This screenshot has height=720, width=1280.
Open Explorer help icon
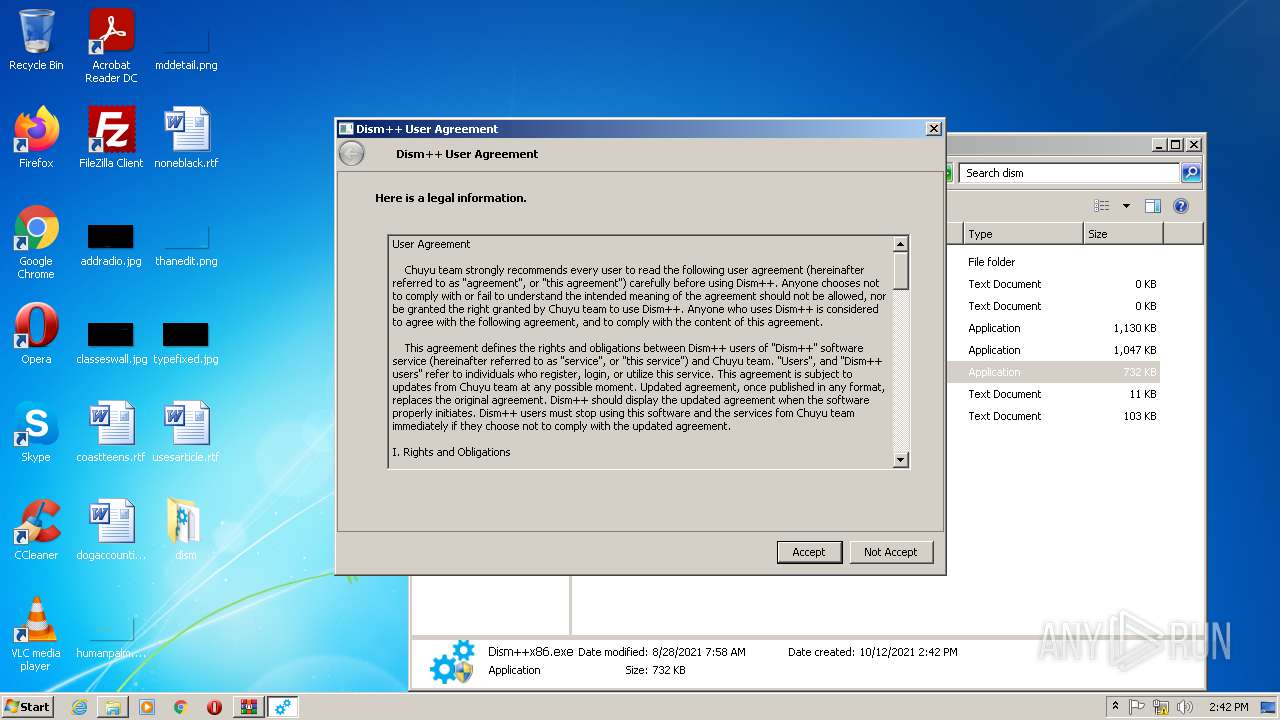pyautogui.click(x=1180, y=206)
